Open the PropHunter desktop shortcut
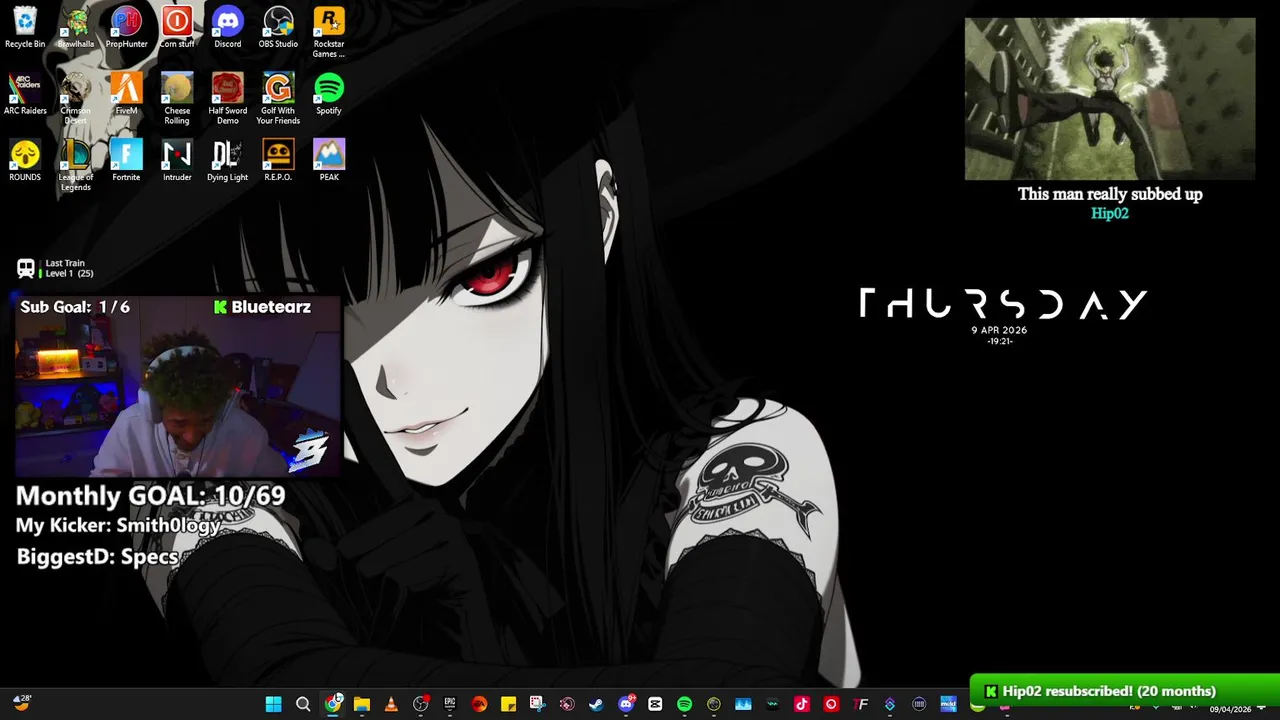 click(126, 27)
